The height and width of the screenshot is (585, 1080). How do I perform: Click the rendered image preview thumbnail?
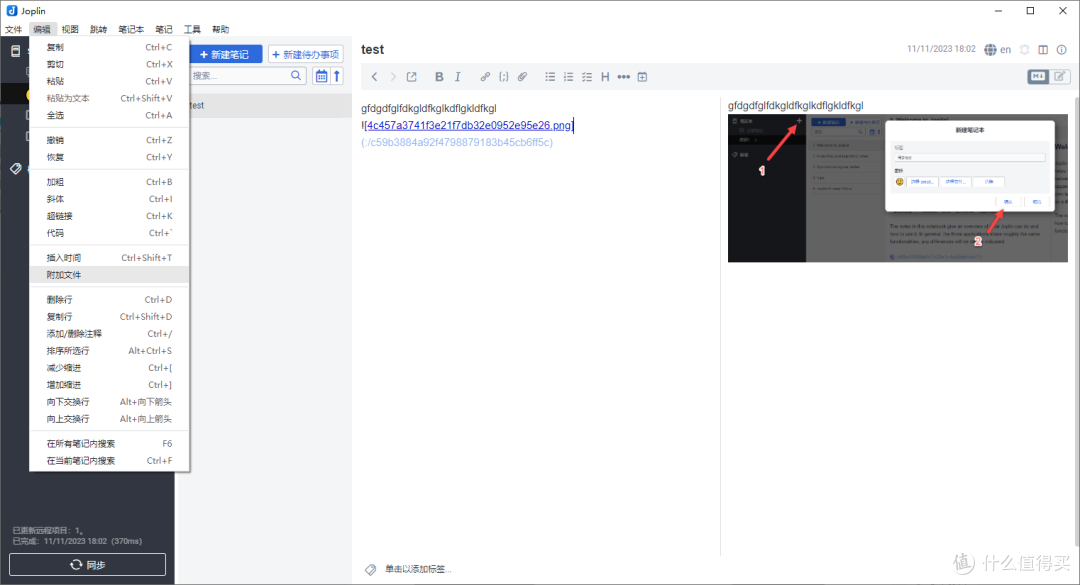(x=897, y=188)
